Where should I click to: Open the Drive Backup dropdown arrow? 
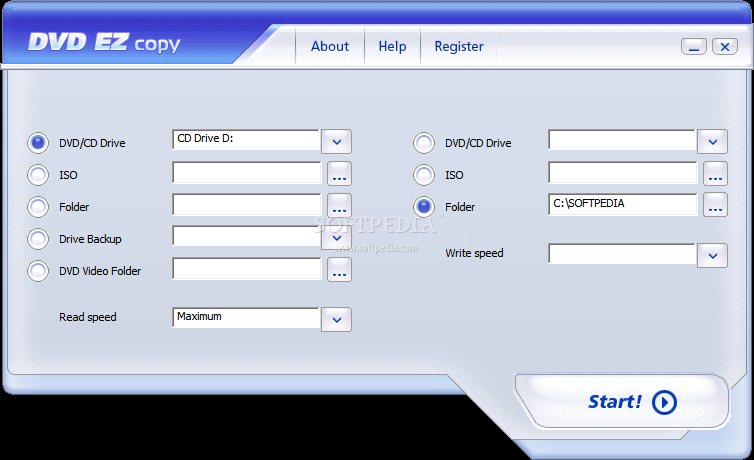click(337, 238)
